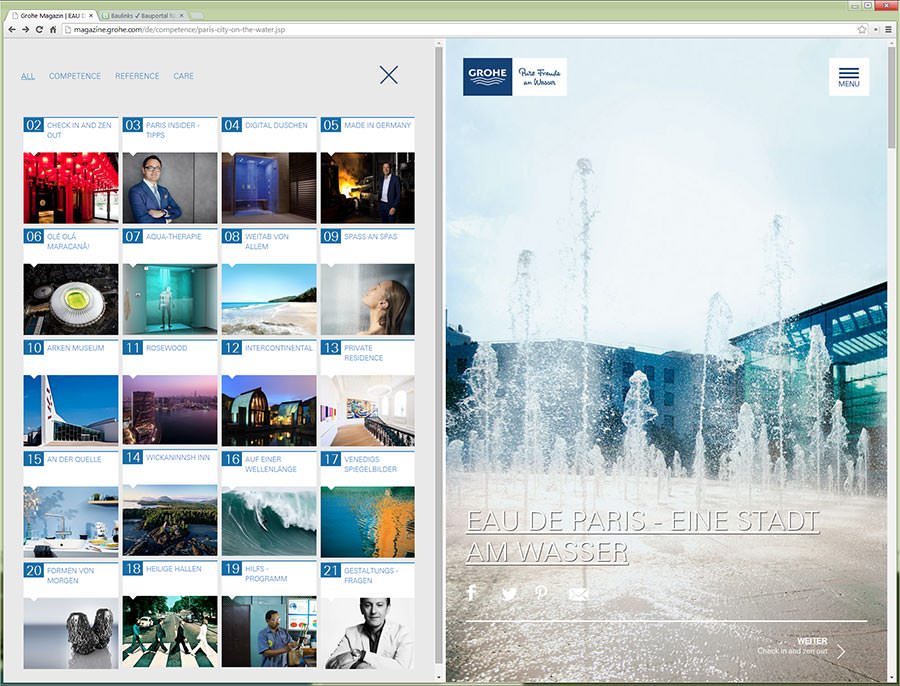This screenshot has height=686, width=900.
Task: Switch to the Baulinks browser tab
Action: tap(143, 15)
